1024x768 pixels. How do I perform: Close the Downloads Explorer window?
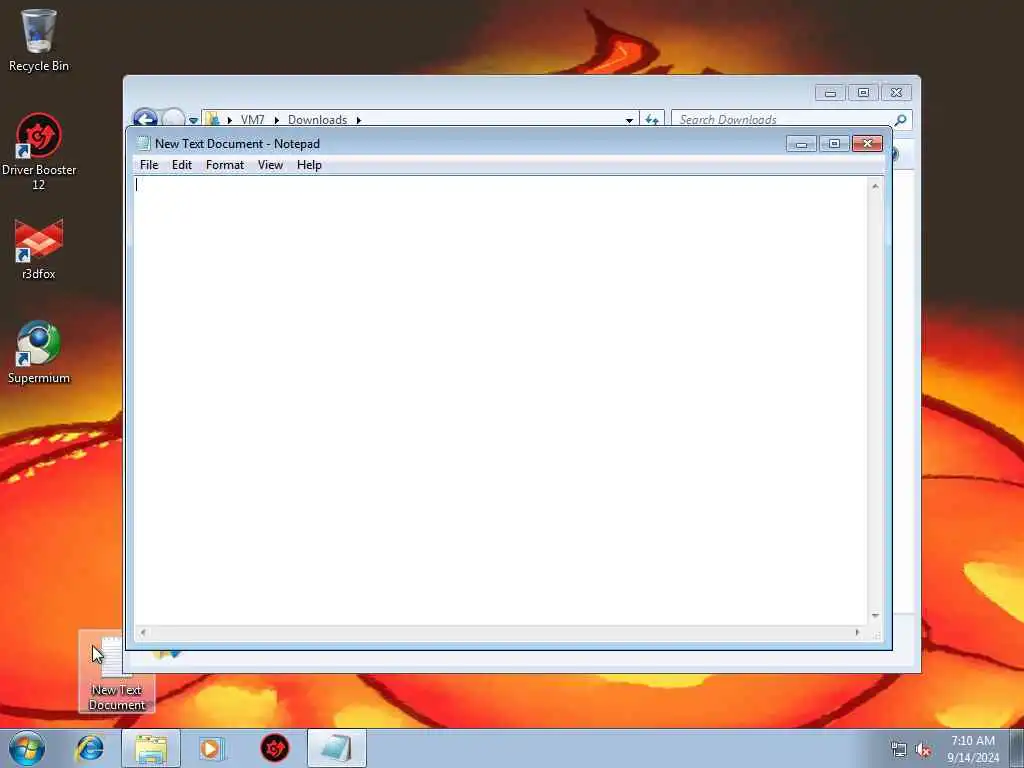(896, 93)
